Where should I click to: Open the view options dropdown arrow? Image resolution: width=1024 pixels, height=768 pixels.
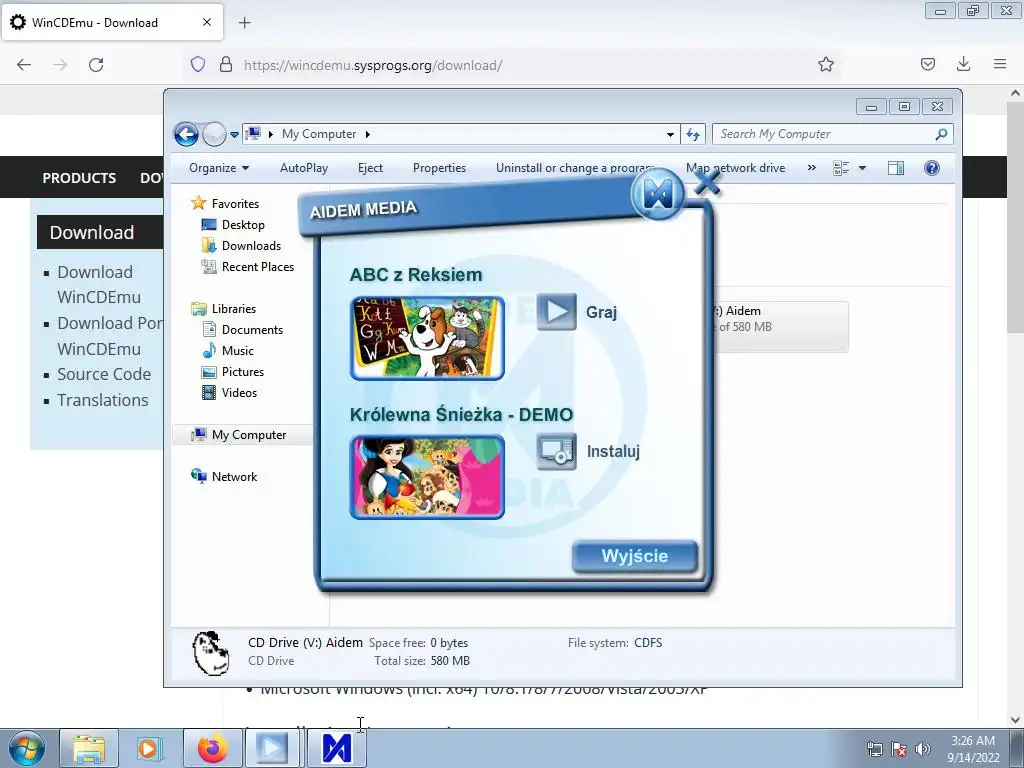(x=862, y=168)
